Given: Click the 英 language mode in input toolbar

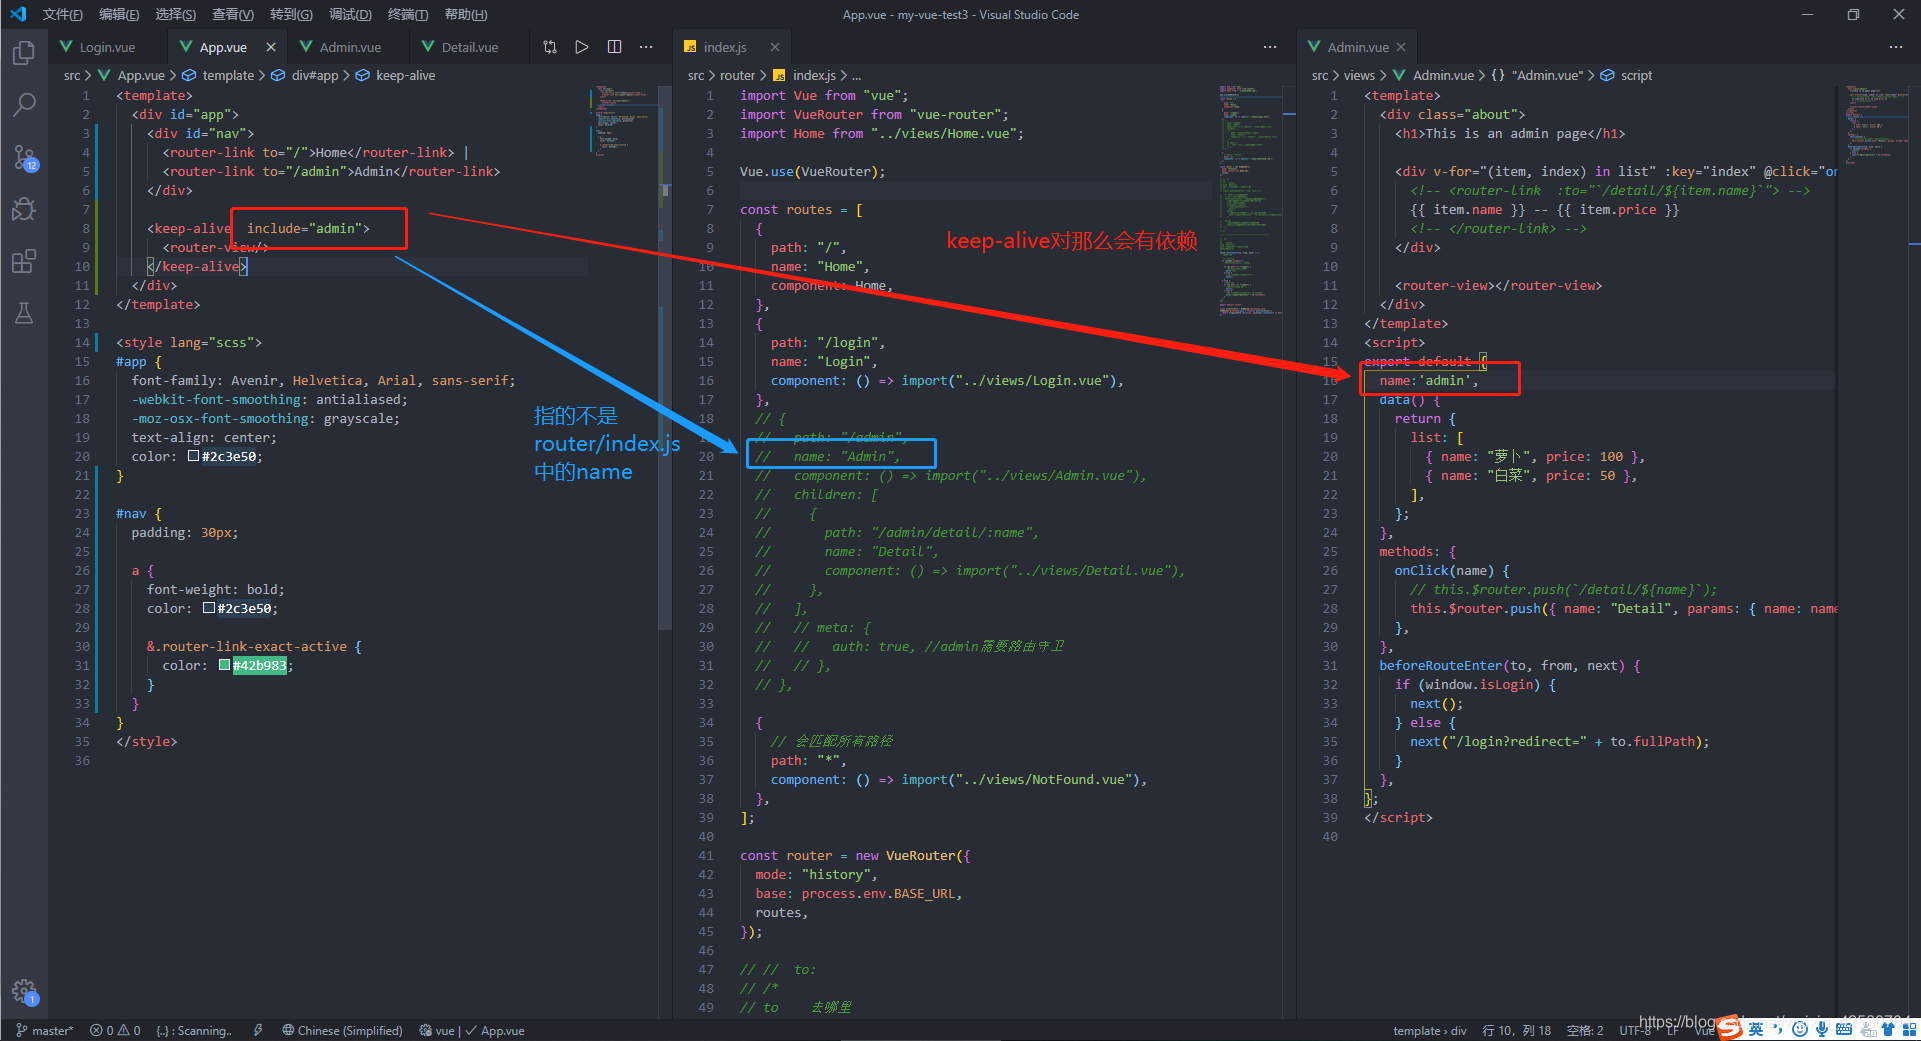Looking at the screenshot, I should tap(1756, 1029).
